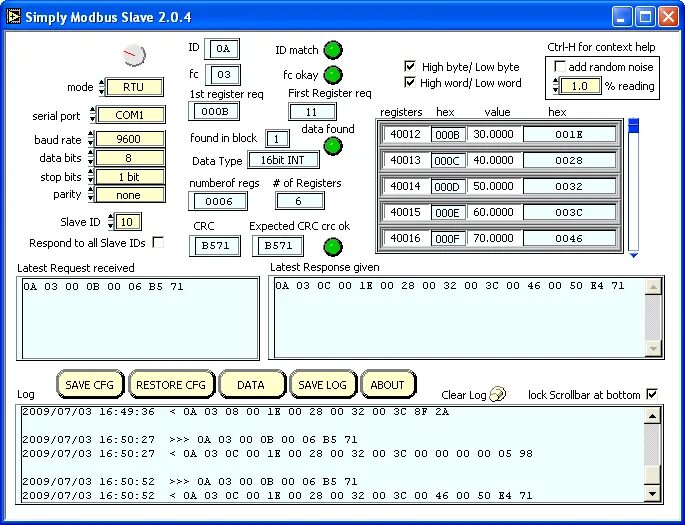685x525 pixels.
Task: Click the fc okay green LED indicator
Action: 333,75
